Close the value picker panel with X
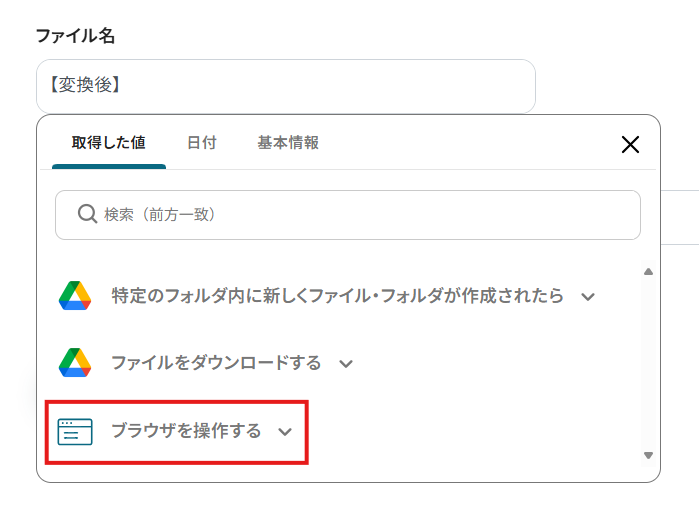The width and height of the screenshot is (699, 517). [630, 144]
